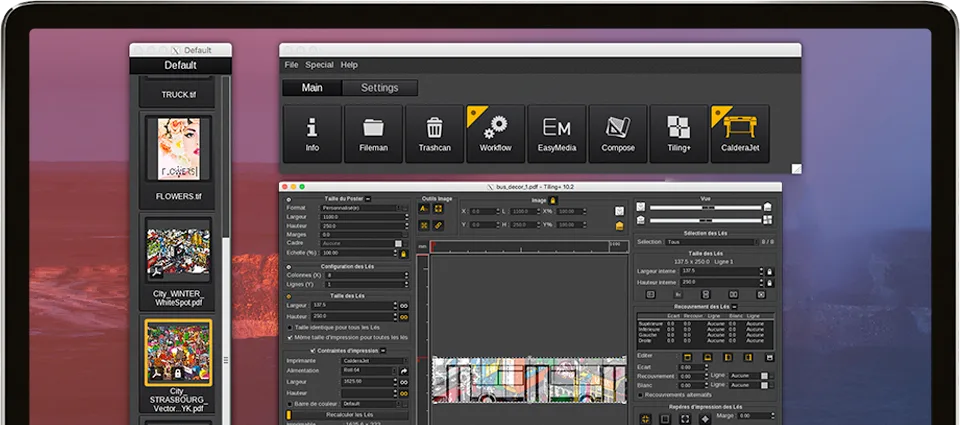Open the Sélection dropdown showing Tous
Screen dimensions: 960x425
pos(710,242)
